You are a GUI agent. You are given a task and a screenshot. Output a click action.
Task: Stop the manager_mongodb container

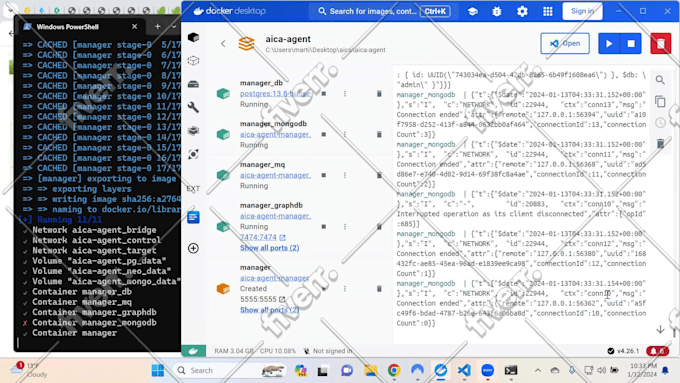coord(324,134)
